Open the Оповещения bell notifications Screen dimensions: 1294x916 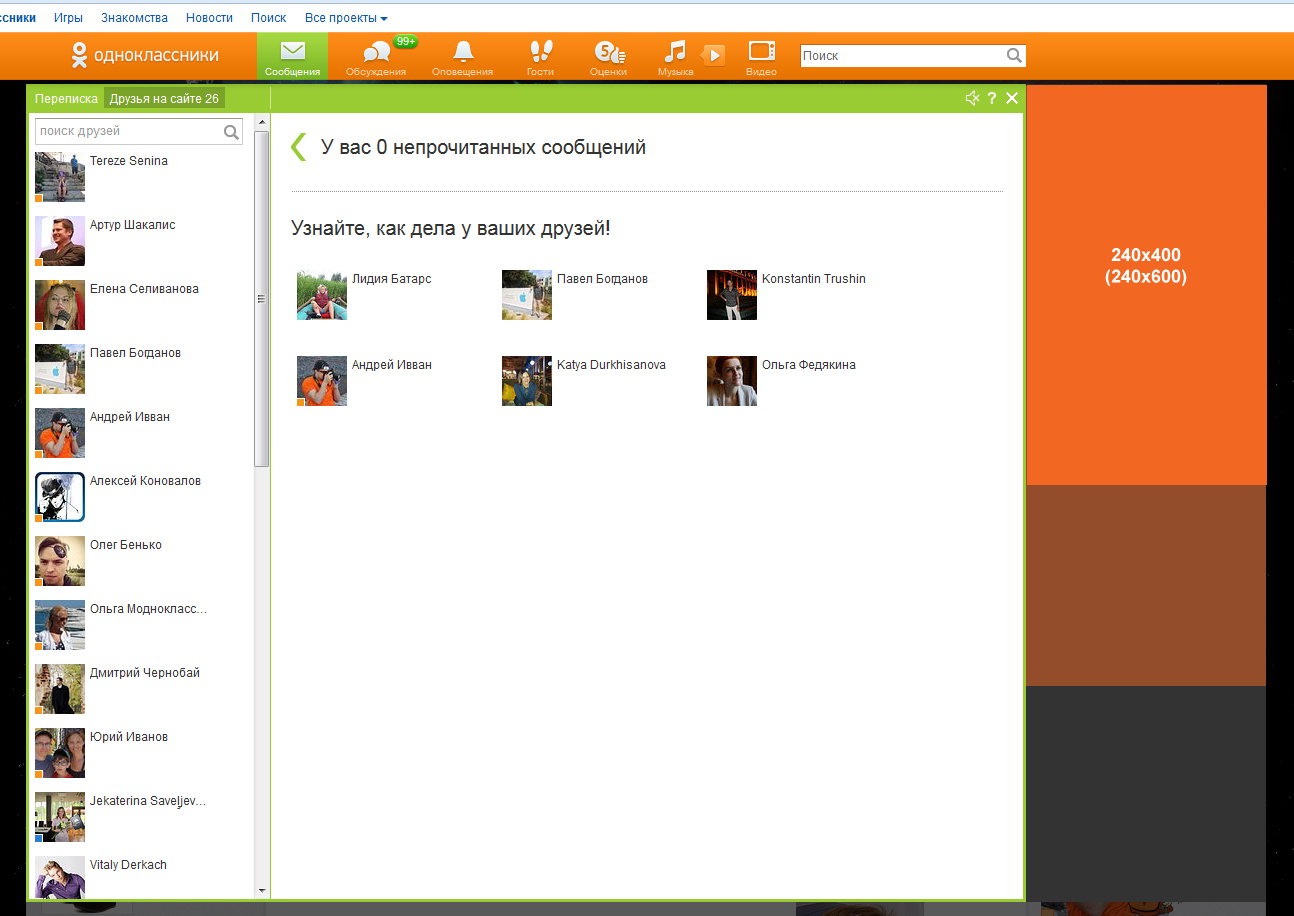point(462,57)
